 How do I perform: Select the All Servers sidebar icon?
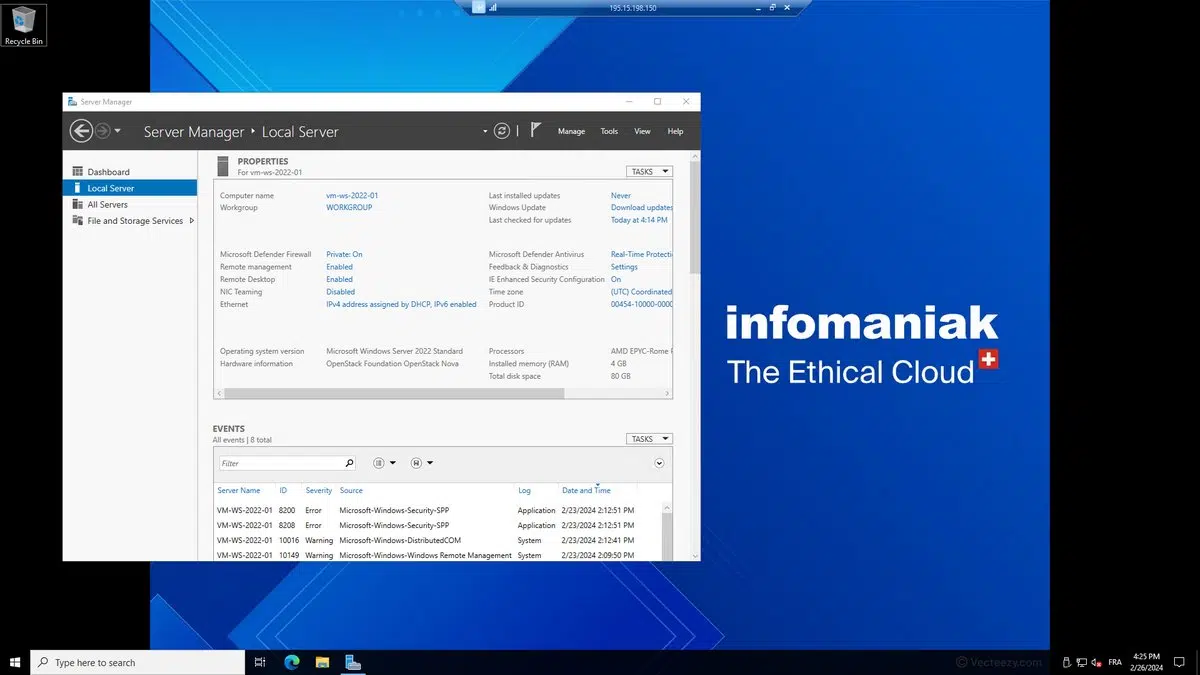78,204
